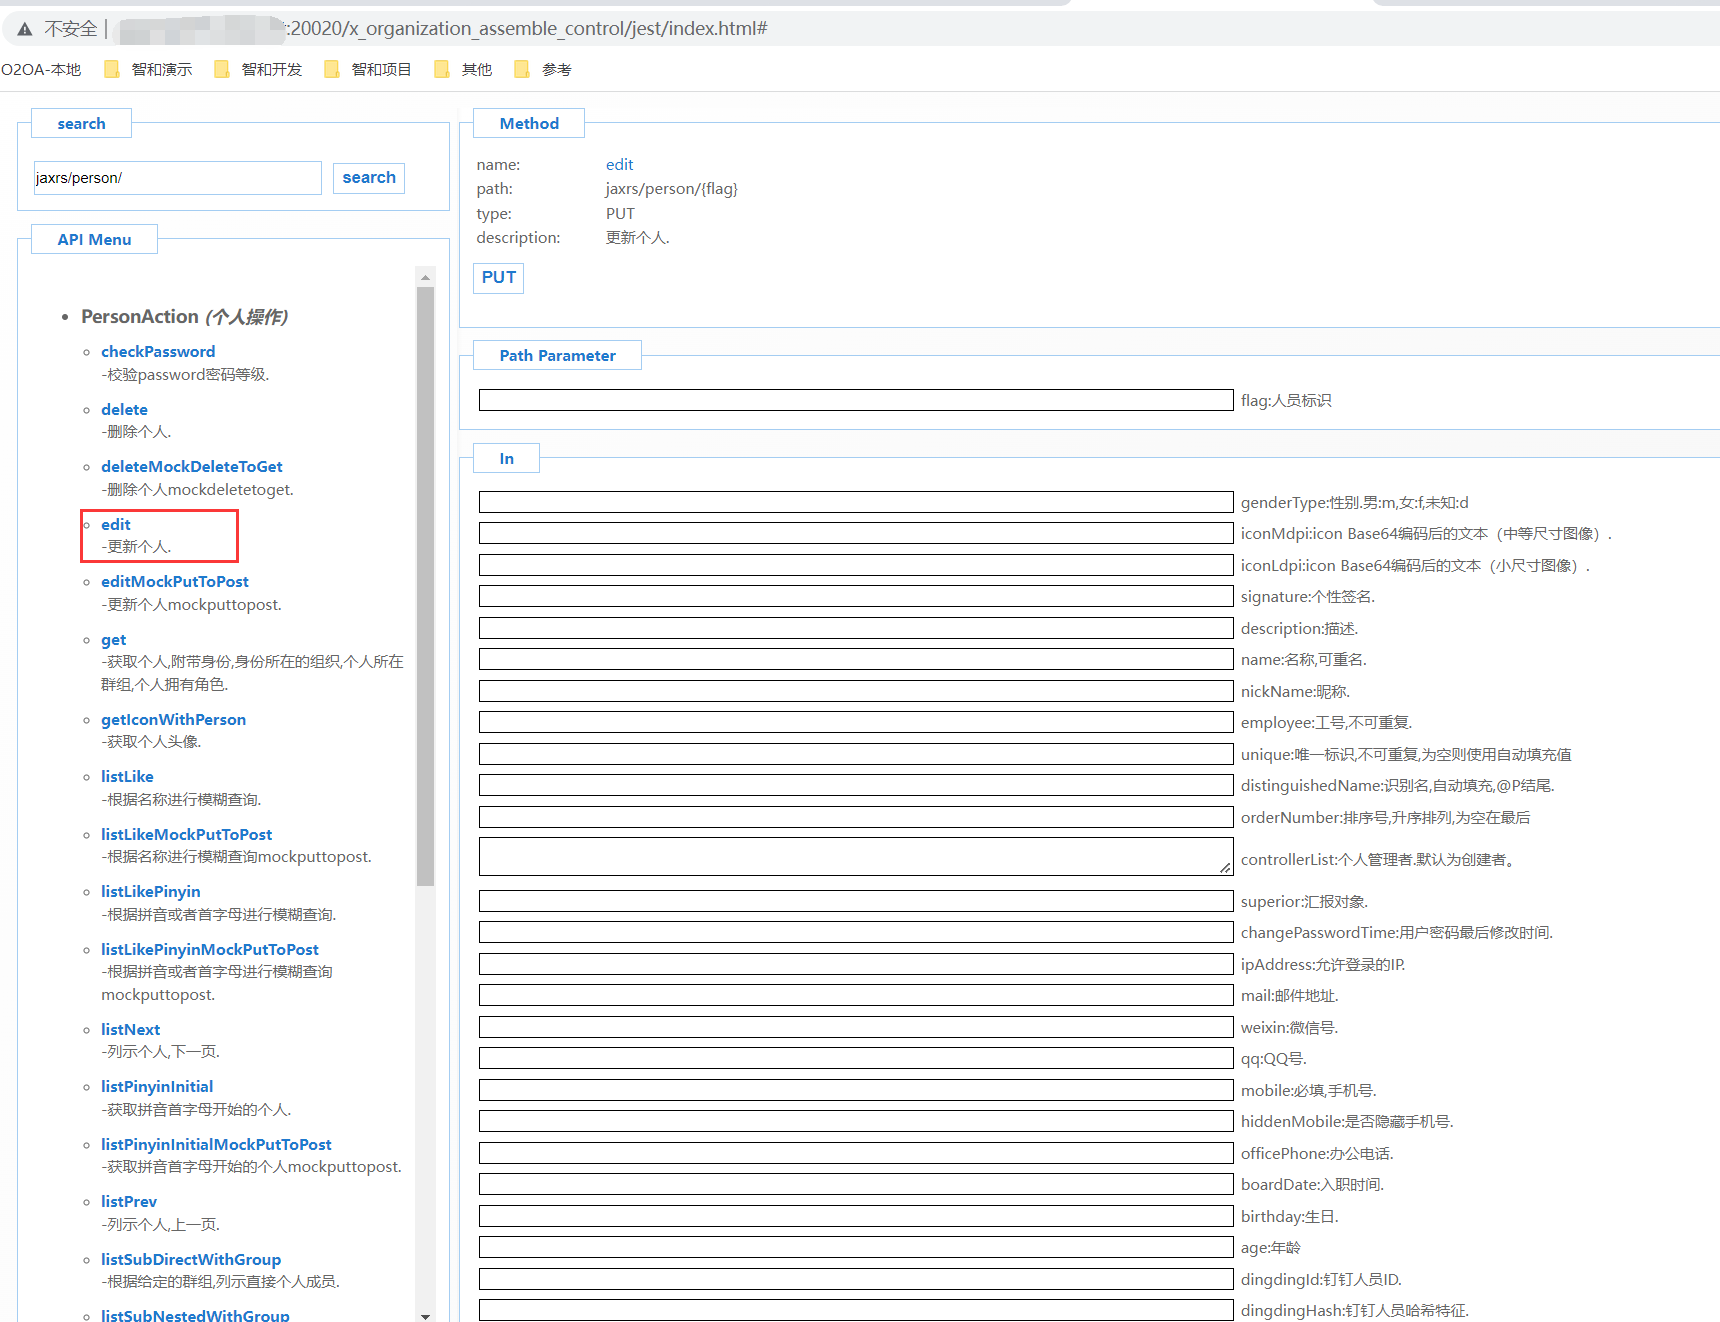
Task: Open the checkPassword API link
Action: [x=158, y=352]
